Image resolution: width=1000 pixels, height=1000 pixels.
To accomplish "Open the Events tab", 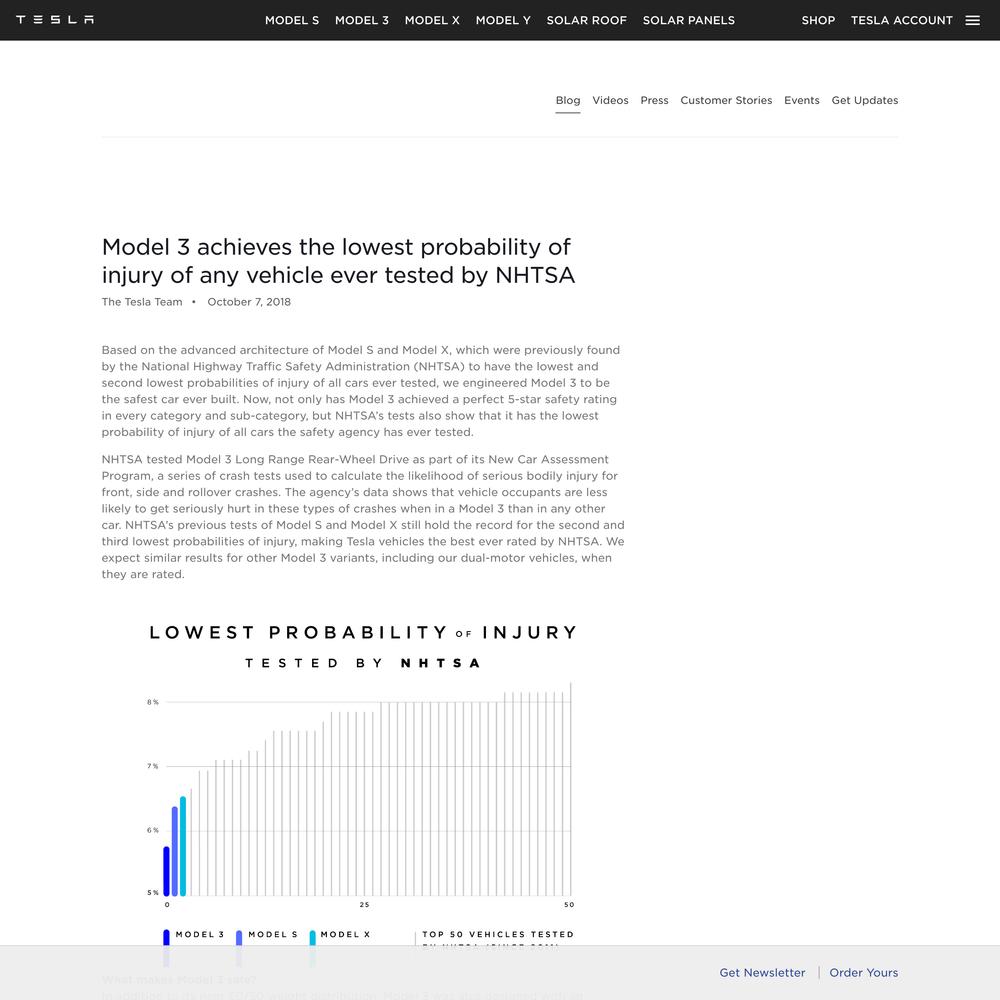I will click(x=802, y=101).
